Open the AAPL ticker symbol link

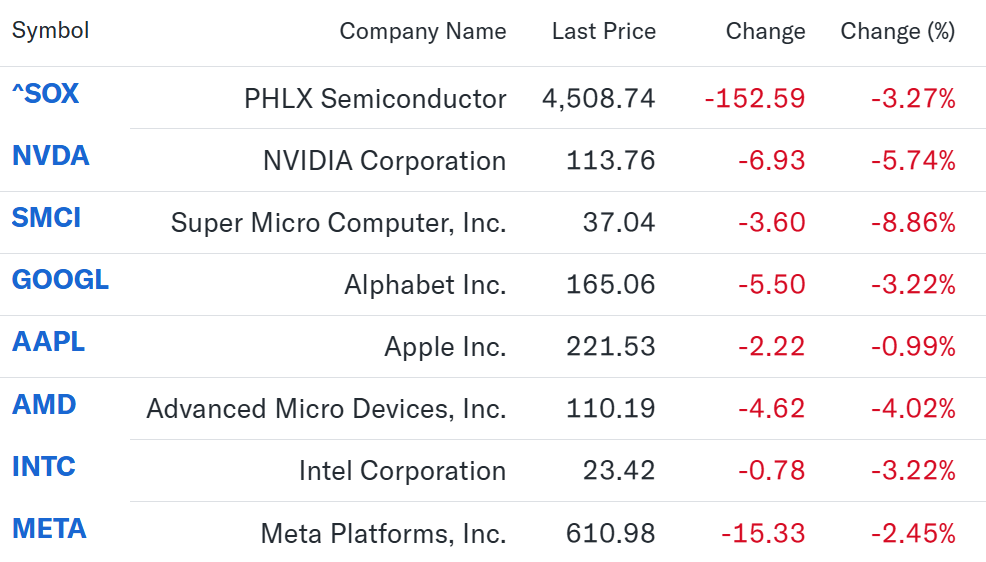coord(48,342)
